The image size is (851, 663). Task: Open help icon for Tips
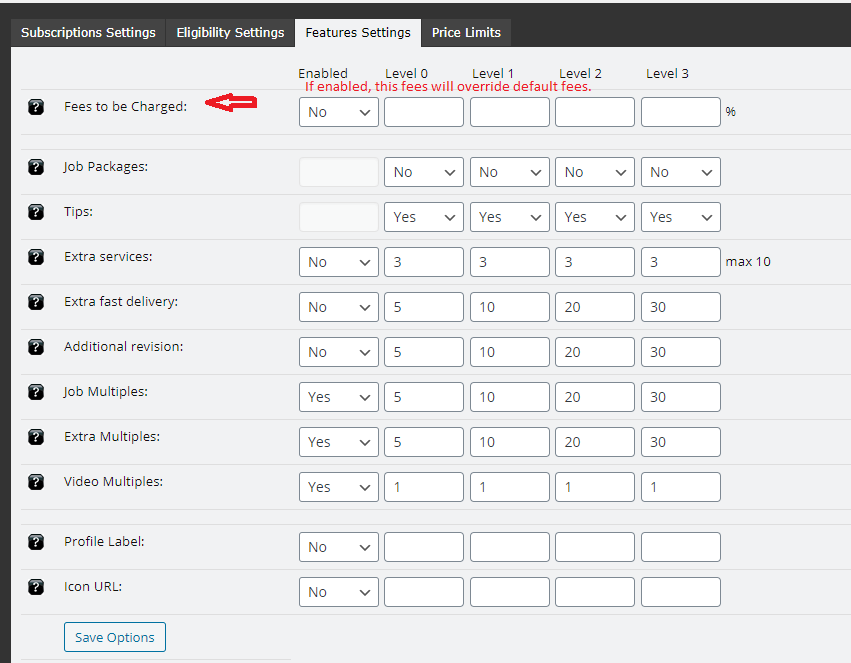tap(36, 212)
